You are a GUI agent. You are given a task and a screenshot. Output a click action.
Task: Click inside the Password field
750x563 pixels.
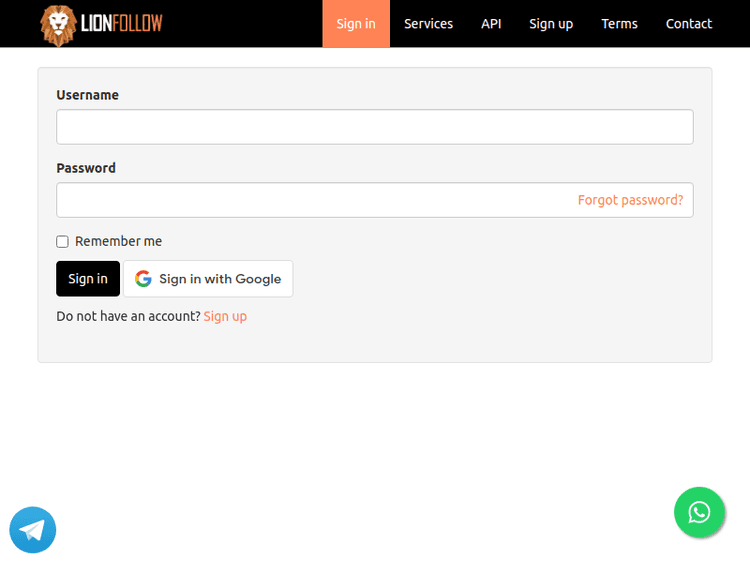(310, 200)
